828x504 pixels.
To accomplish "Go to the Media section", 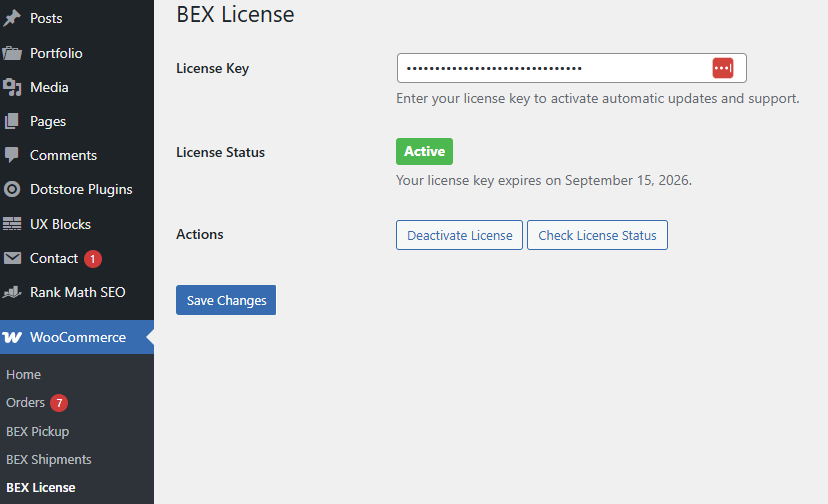I will click(x=49, y=87).
